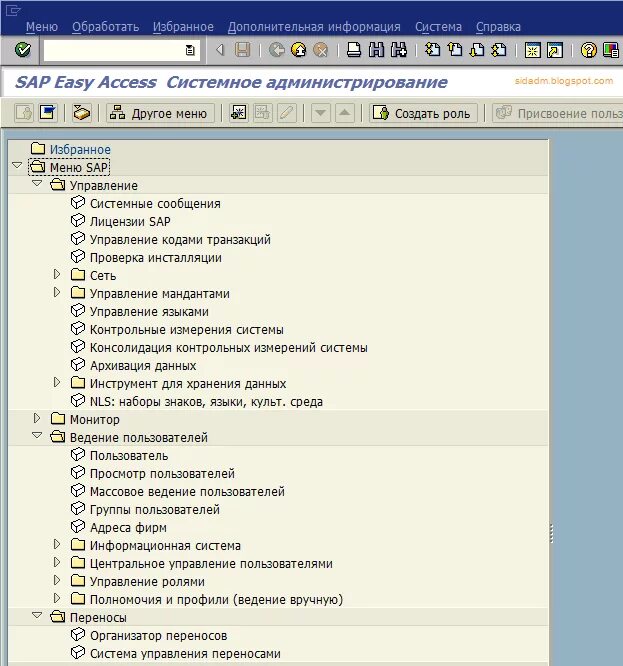Image resolution: width=623 pixels, height=666 pixels.
Task: Expand Центральное управление пользователями folder
Action: click(x=57, y=562)
